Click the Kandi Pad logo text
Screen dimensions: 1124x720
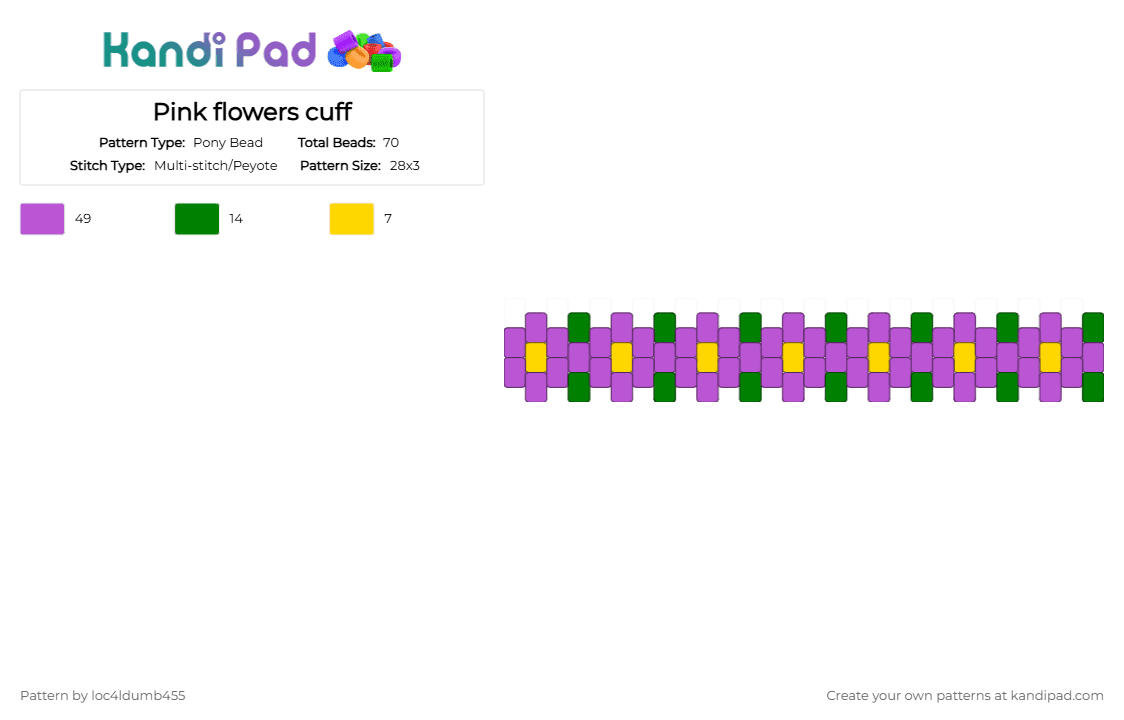[209, 50]
